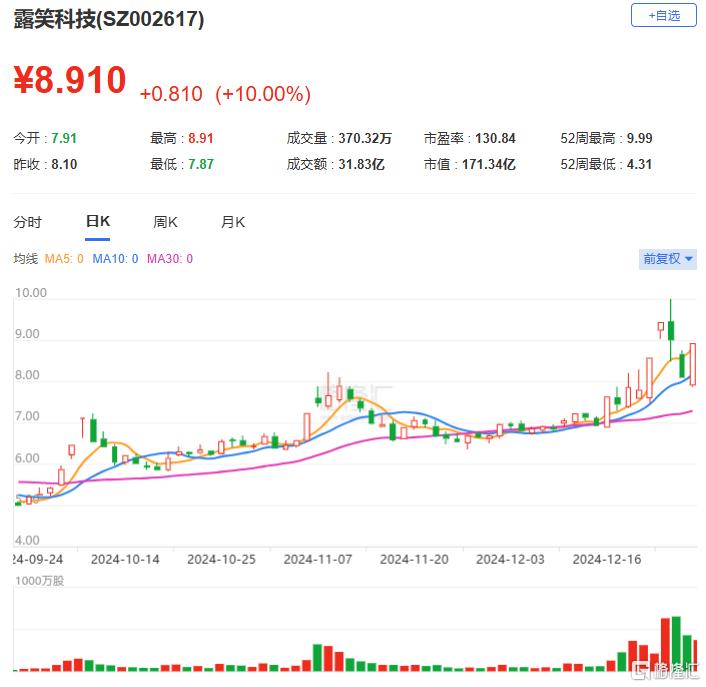Click the 10.00 price axis label
This screenshot has width=706, height=687.
coord(31,293)
